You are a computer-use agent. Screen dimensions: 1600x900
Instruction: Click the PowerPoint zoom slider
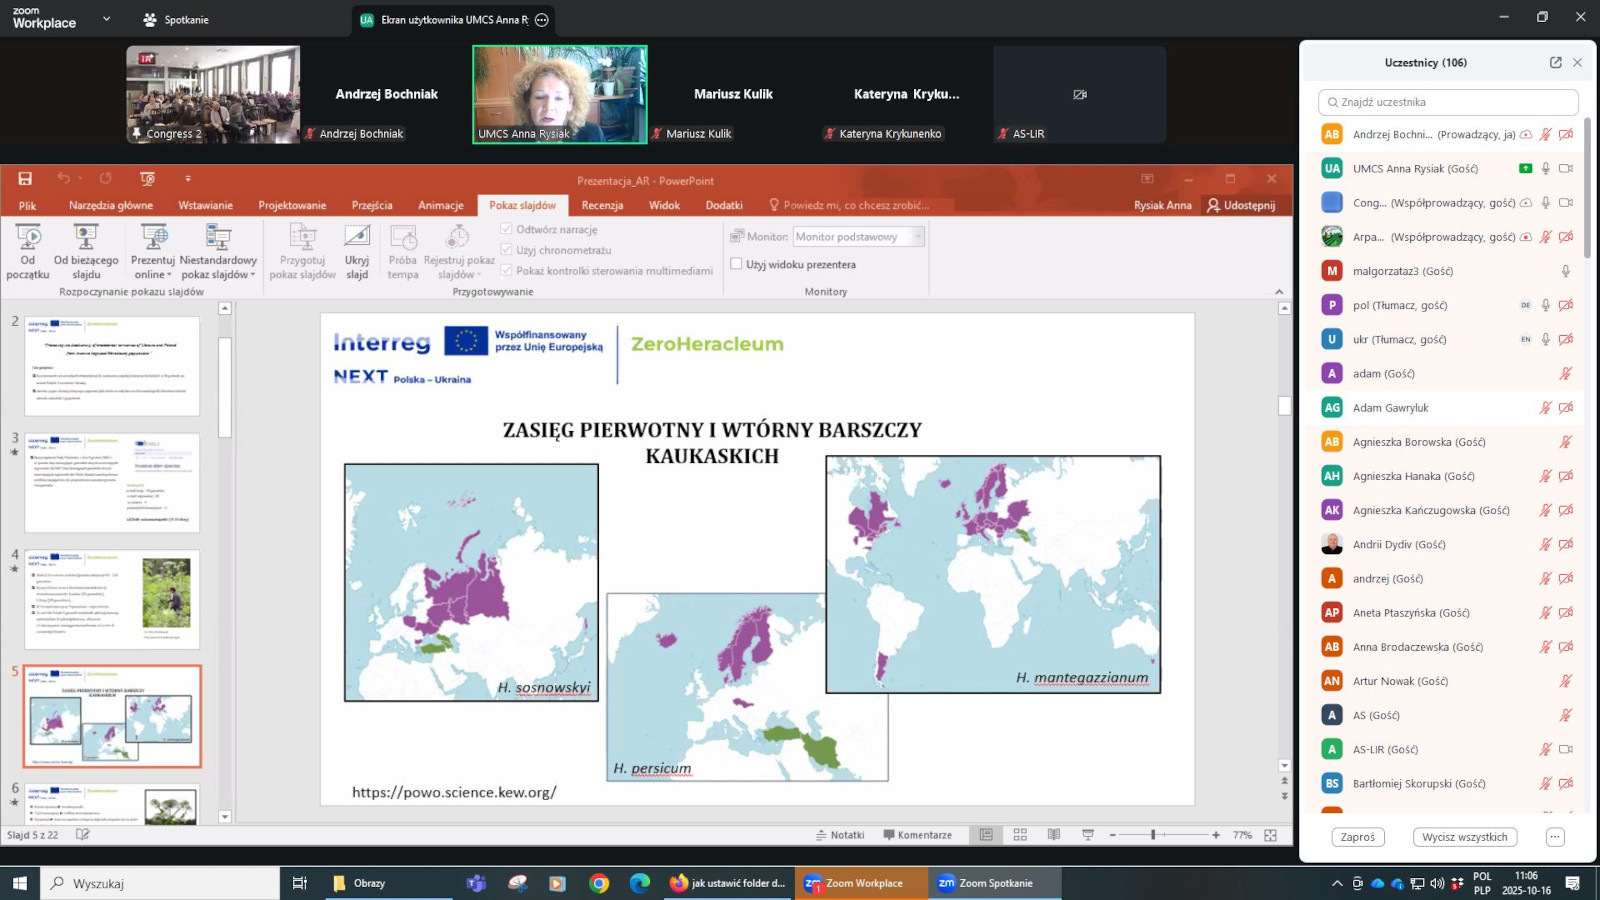click(1153, 835)
